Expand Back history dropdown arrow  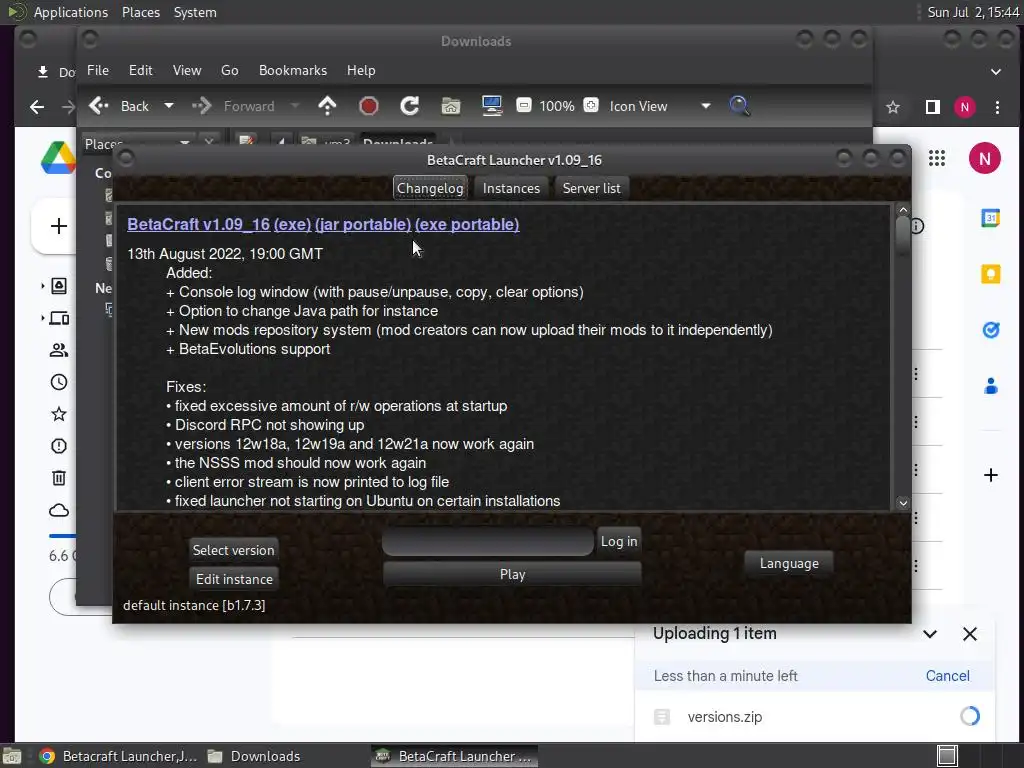168,106
